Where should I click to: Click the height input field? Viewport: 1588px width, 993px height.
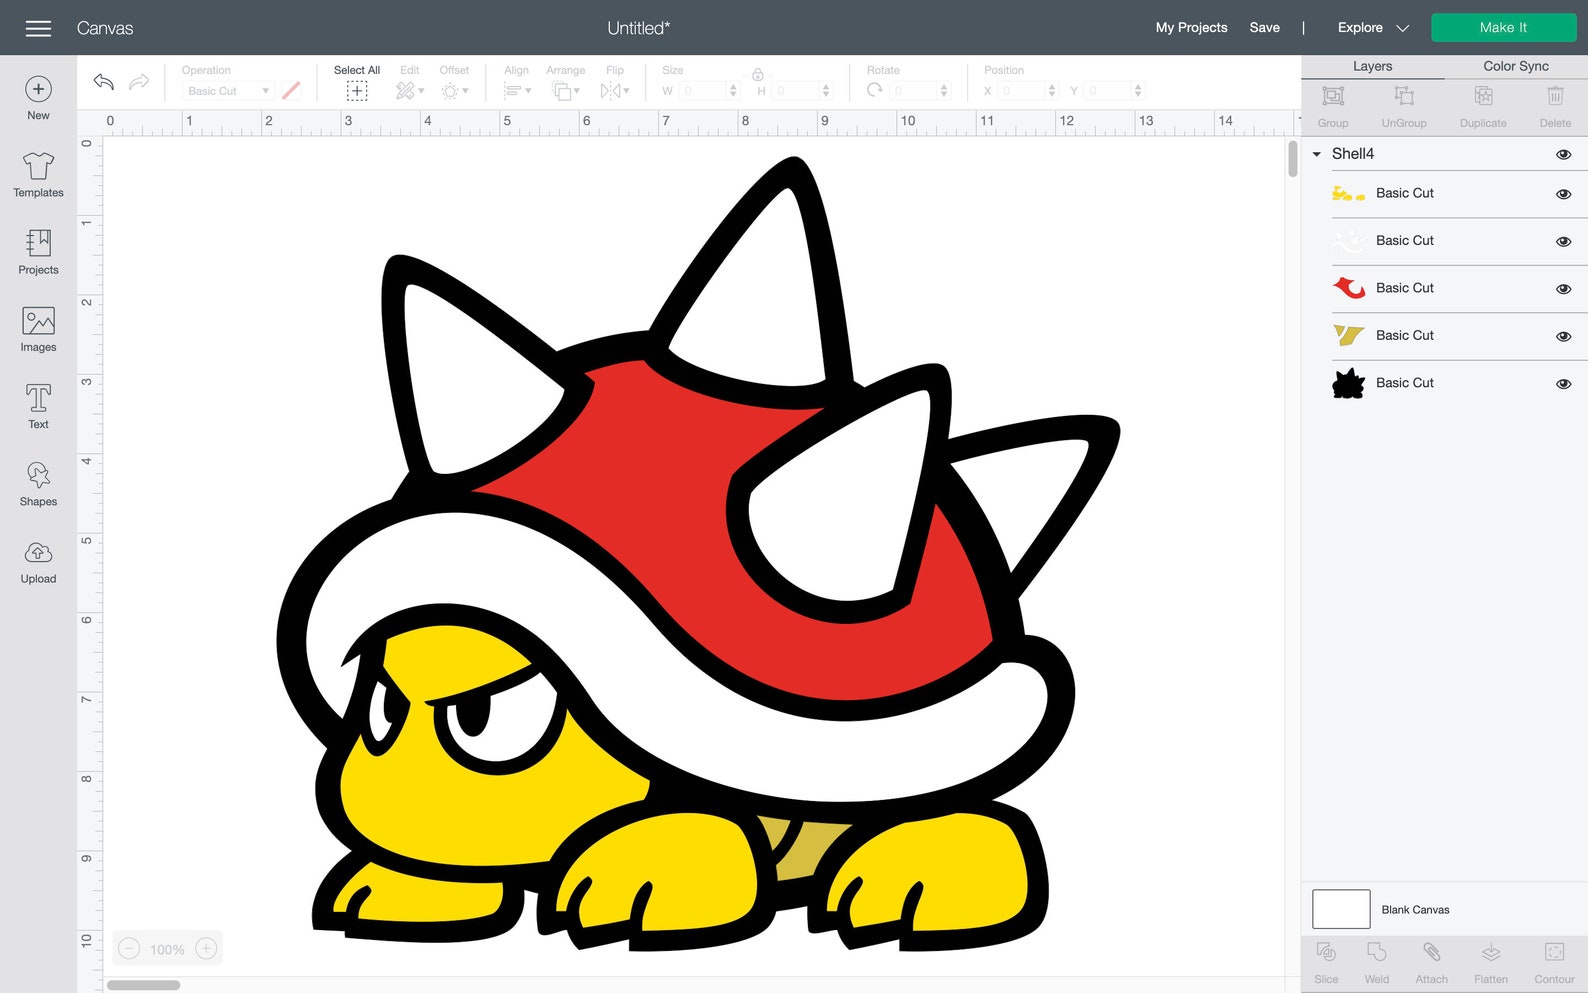point(795,91)
